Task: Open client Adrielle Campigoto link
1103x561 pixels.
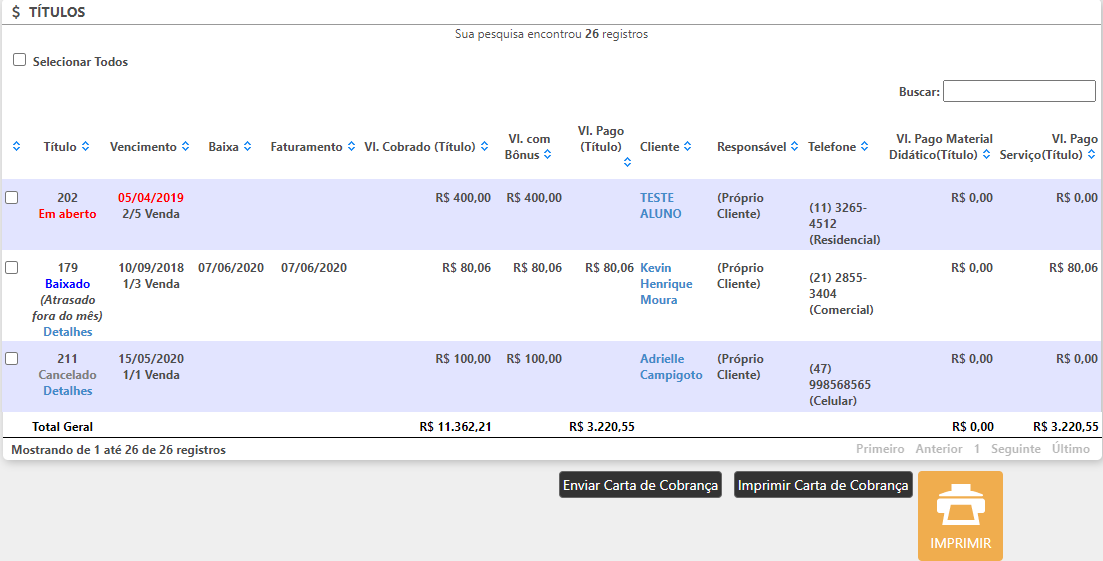Action: [x=671, y=367]
